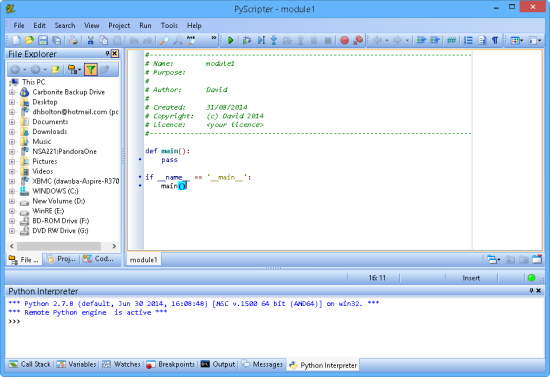Expand the Documents tree node
Screen dimensions: 550x377
click(12, 122)
